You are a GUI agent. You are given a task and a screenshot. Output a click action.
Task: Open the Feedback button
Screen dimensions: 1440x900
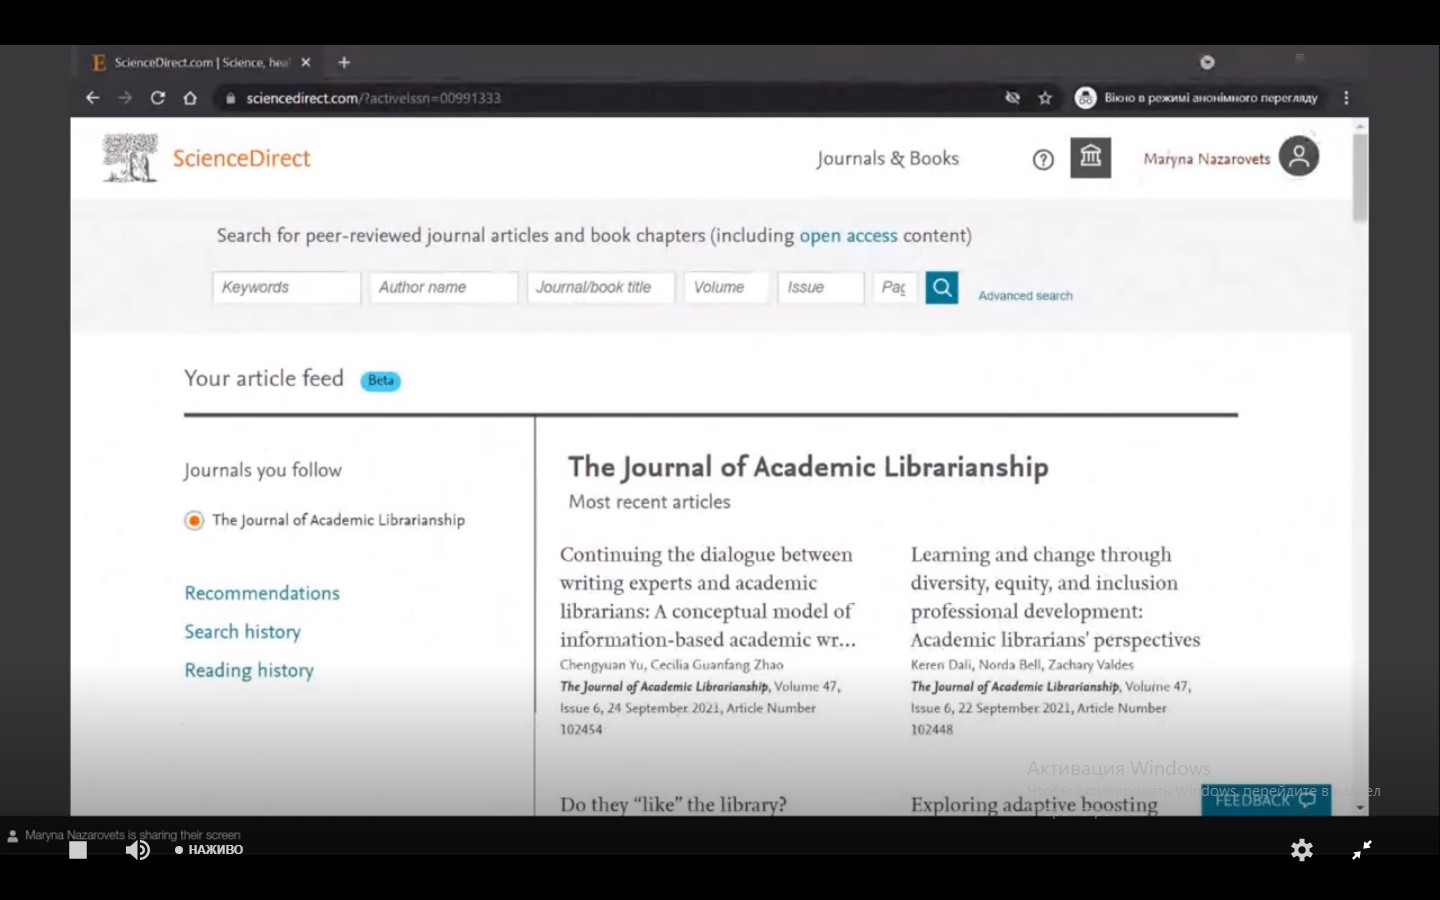1266,800
